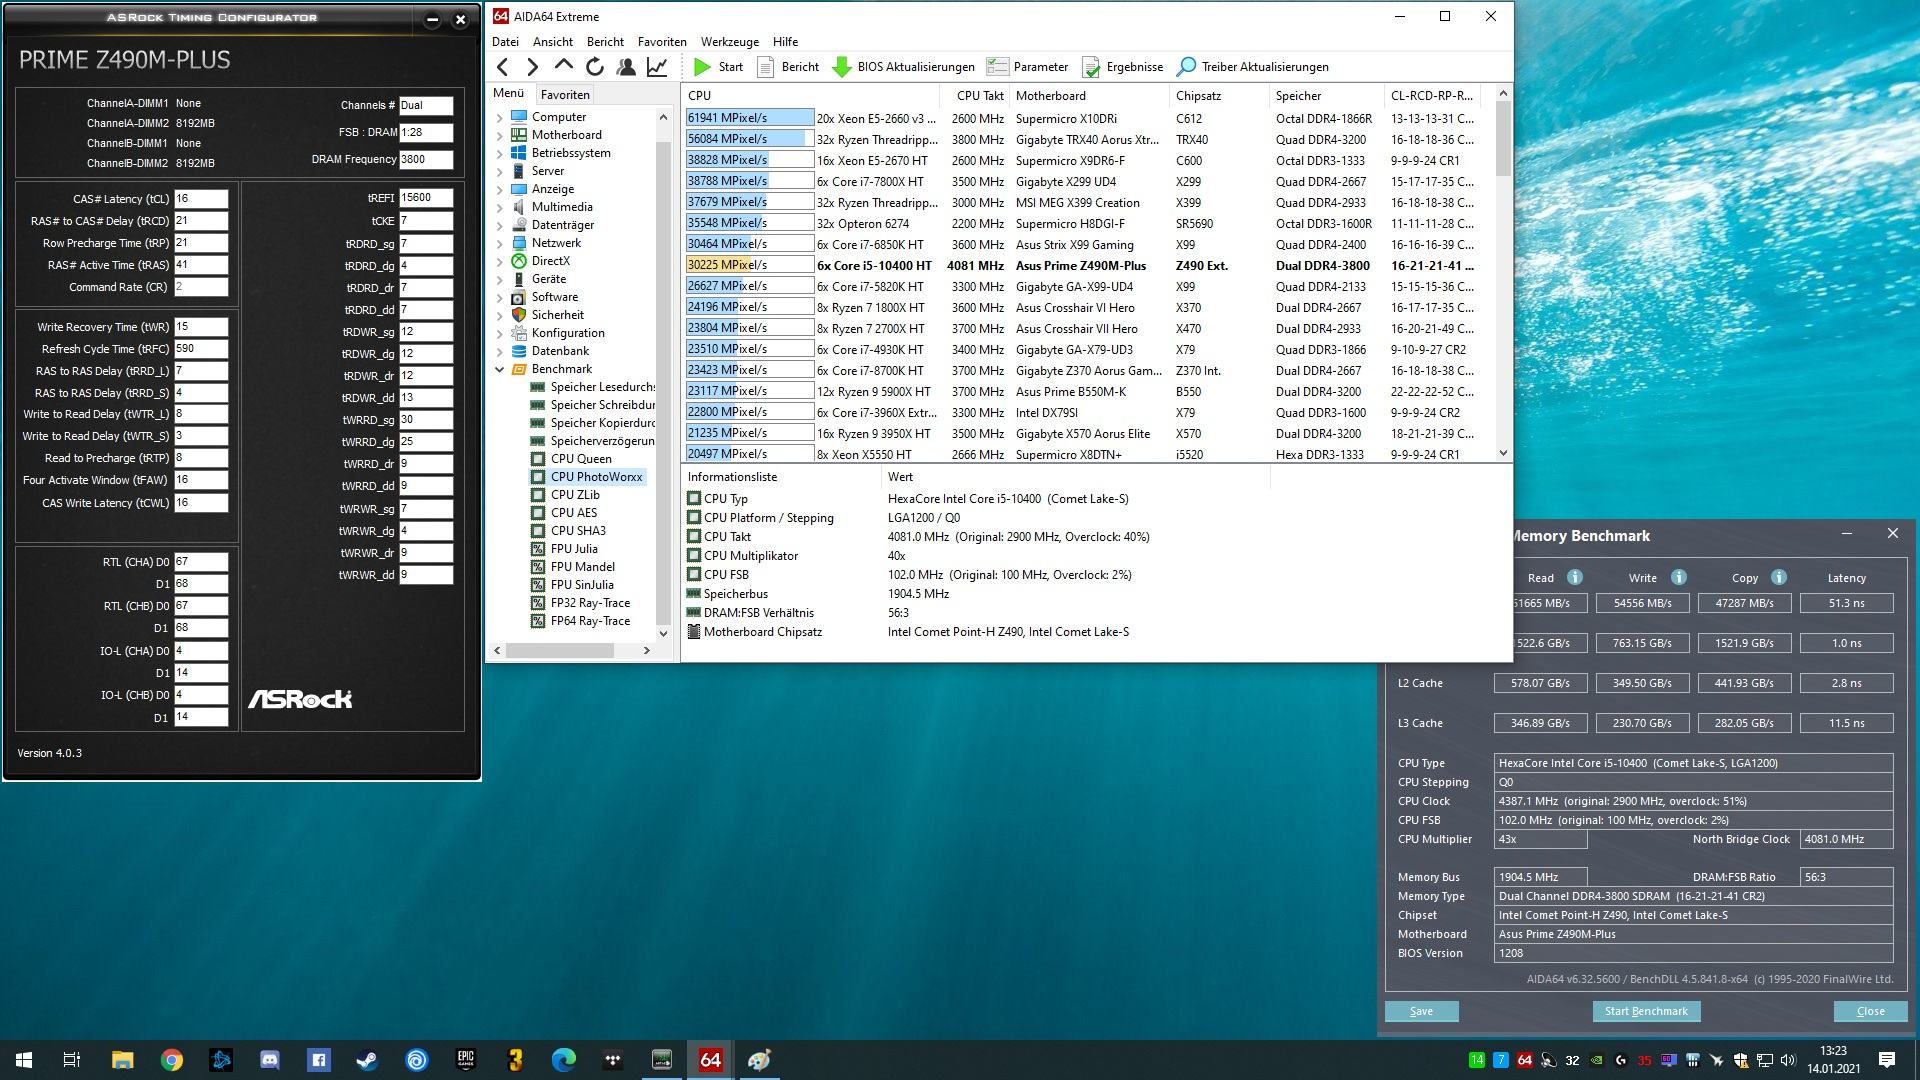Click Start Benchmark button
This screenshot has height=1080, width=1920.
1646,1011
